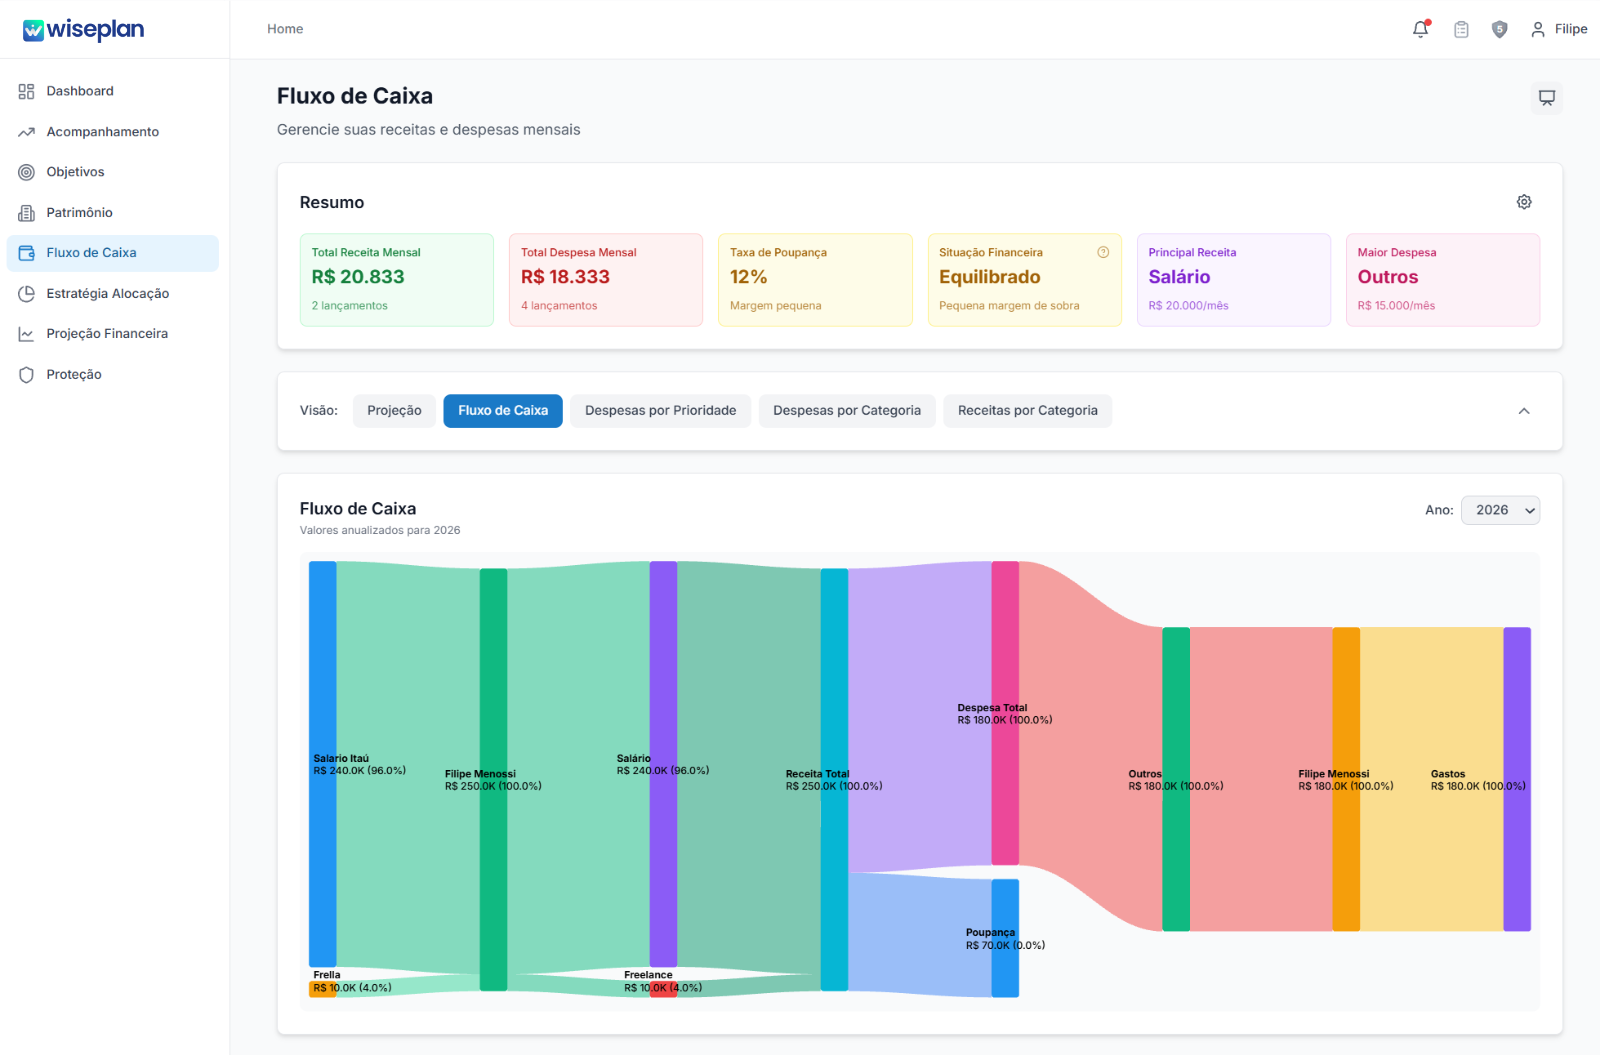The image size is (1600, 1055).
Task: Click help icon on Situação Financeira card
Action: (1103, 252)
